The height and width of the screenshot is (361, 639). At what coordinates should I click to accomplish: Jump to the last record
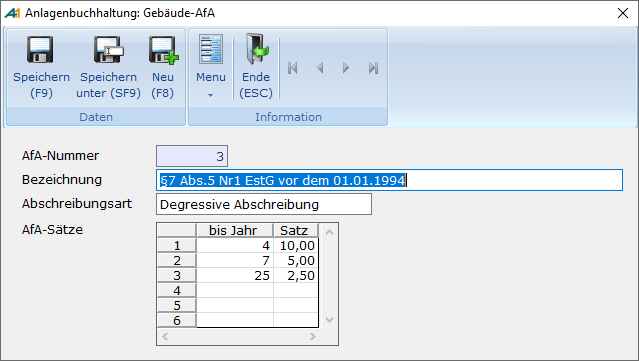(x=373, y=68)
